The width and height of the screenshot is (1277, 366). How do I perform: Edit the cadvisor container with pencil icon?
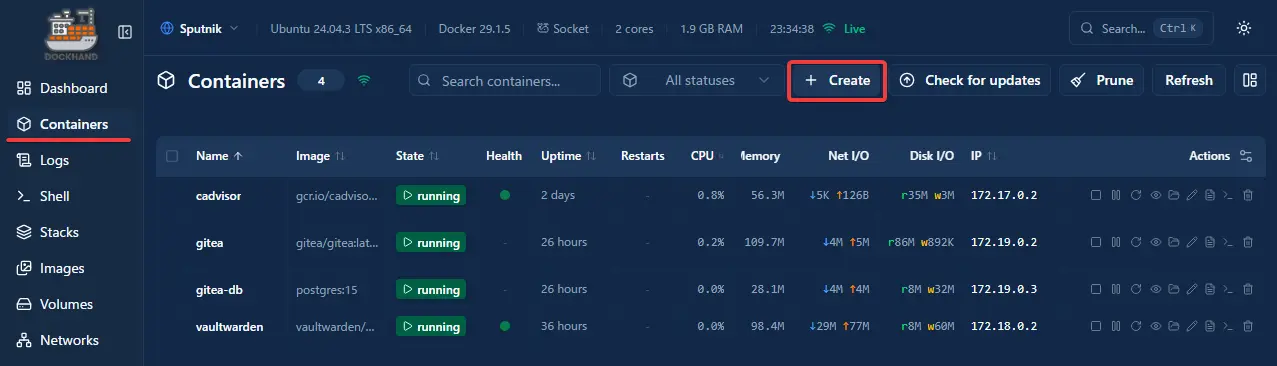point(1191,195)
